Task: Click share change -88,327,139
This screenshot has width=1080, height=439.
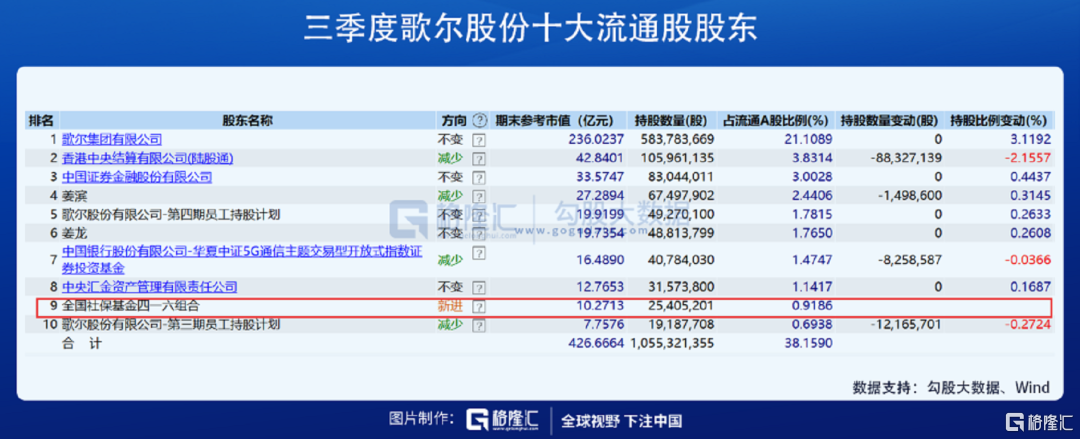Action: [x=905, y=159]
